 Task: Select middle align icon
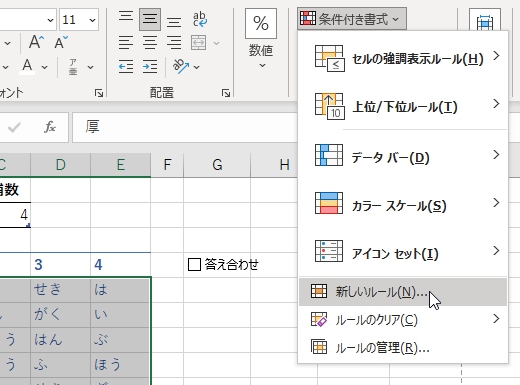(x=150, y=19)
